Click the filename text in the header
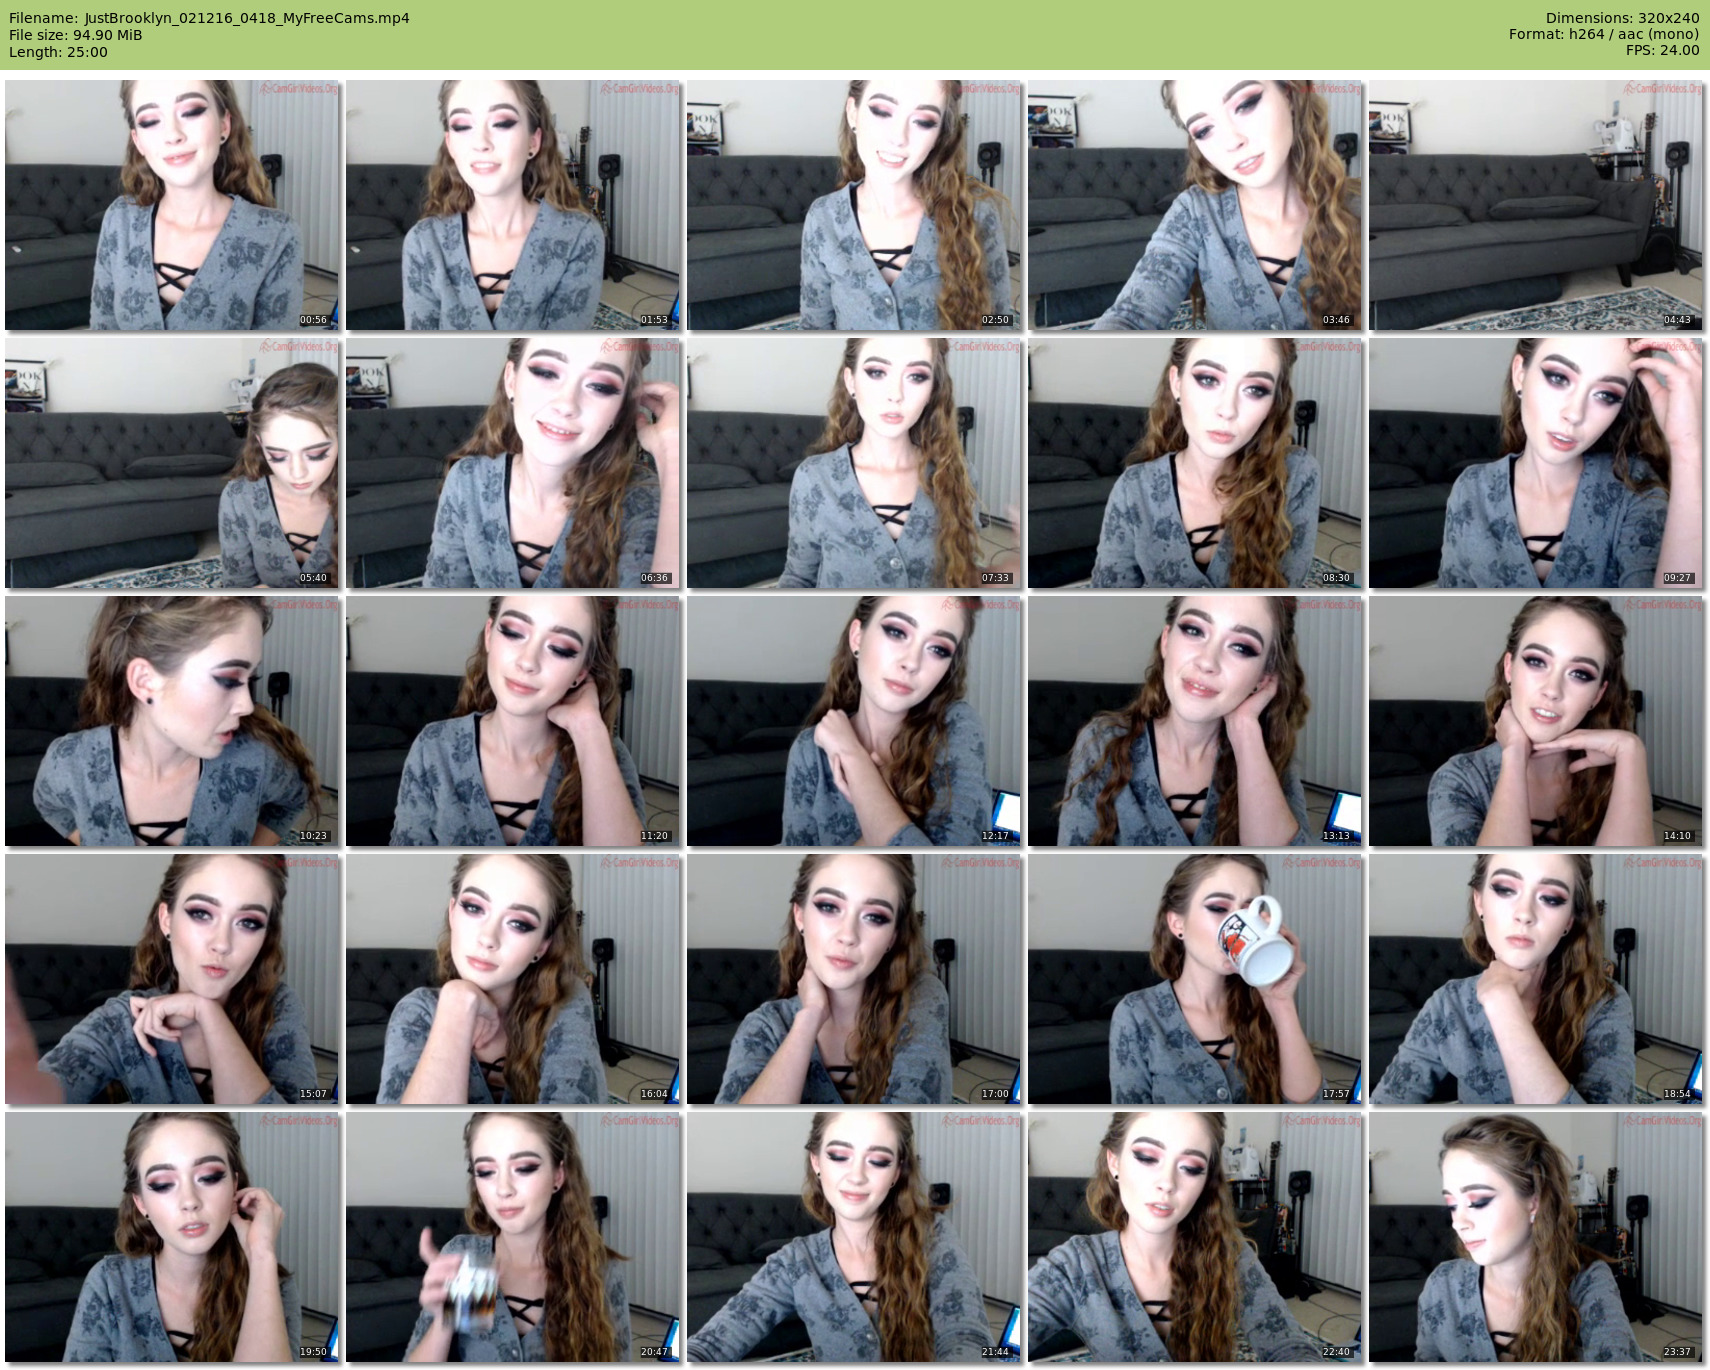The image size is (1710, 1370). [209, 18]
